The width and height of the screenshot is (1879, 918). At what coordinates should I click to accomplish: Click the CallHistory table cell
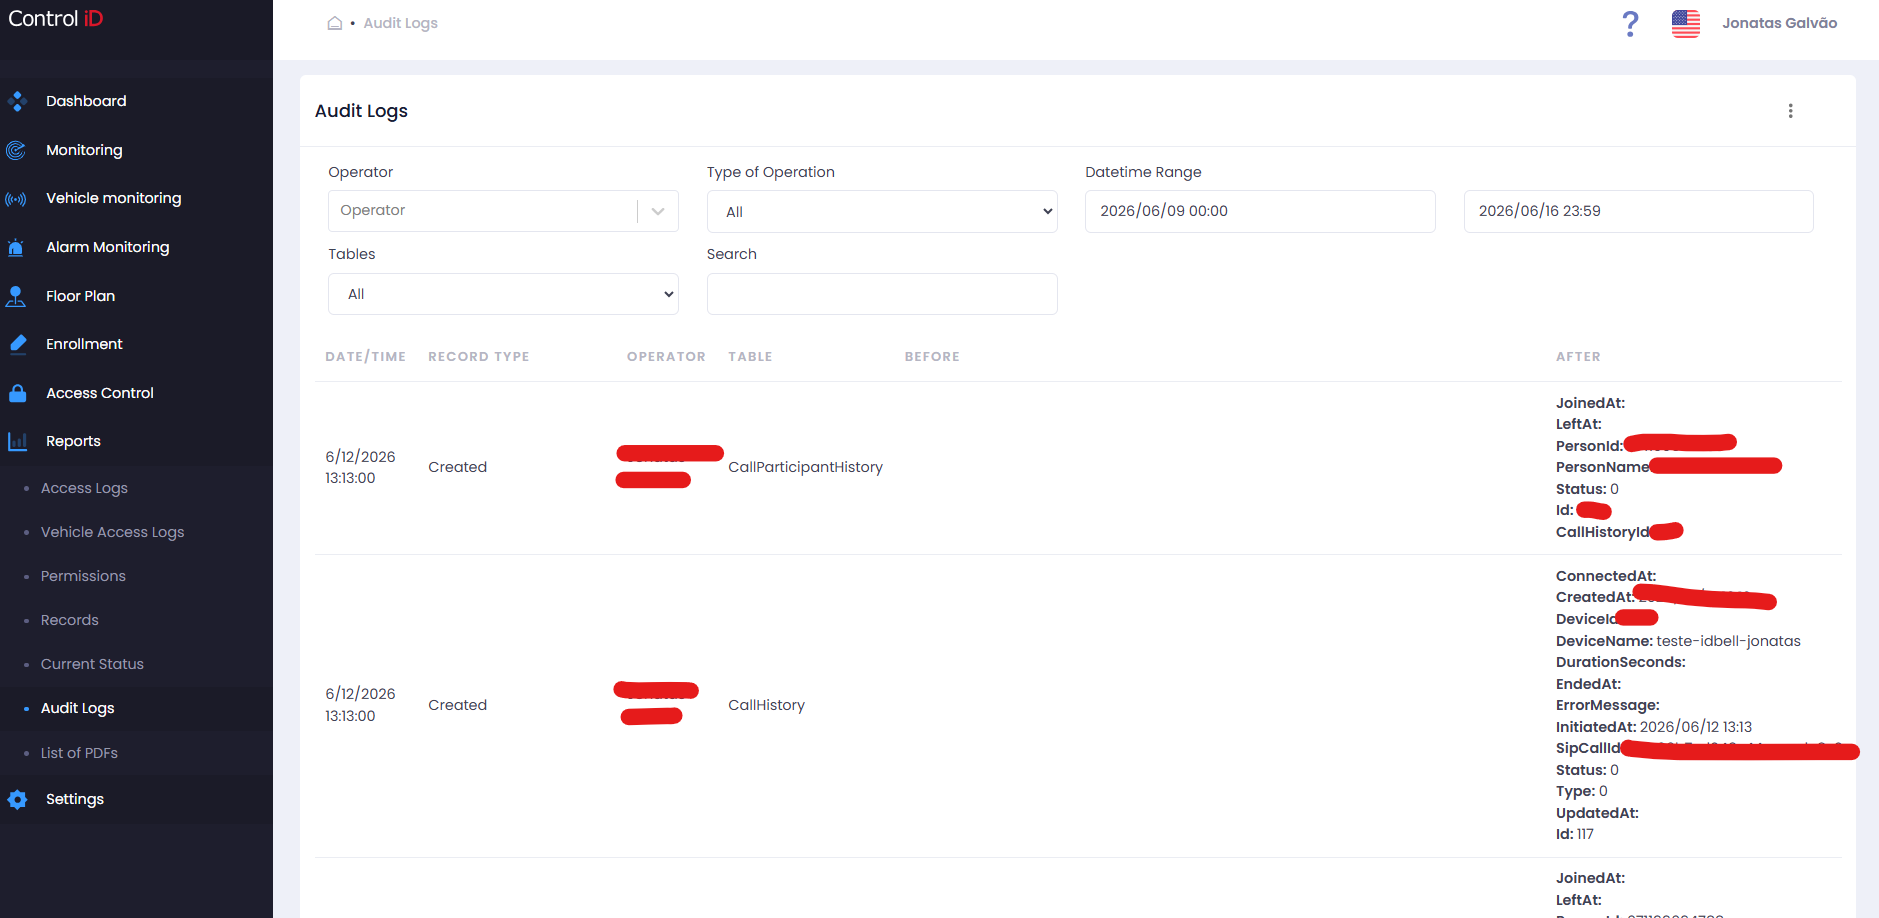coord(766,705)
